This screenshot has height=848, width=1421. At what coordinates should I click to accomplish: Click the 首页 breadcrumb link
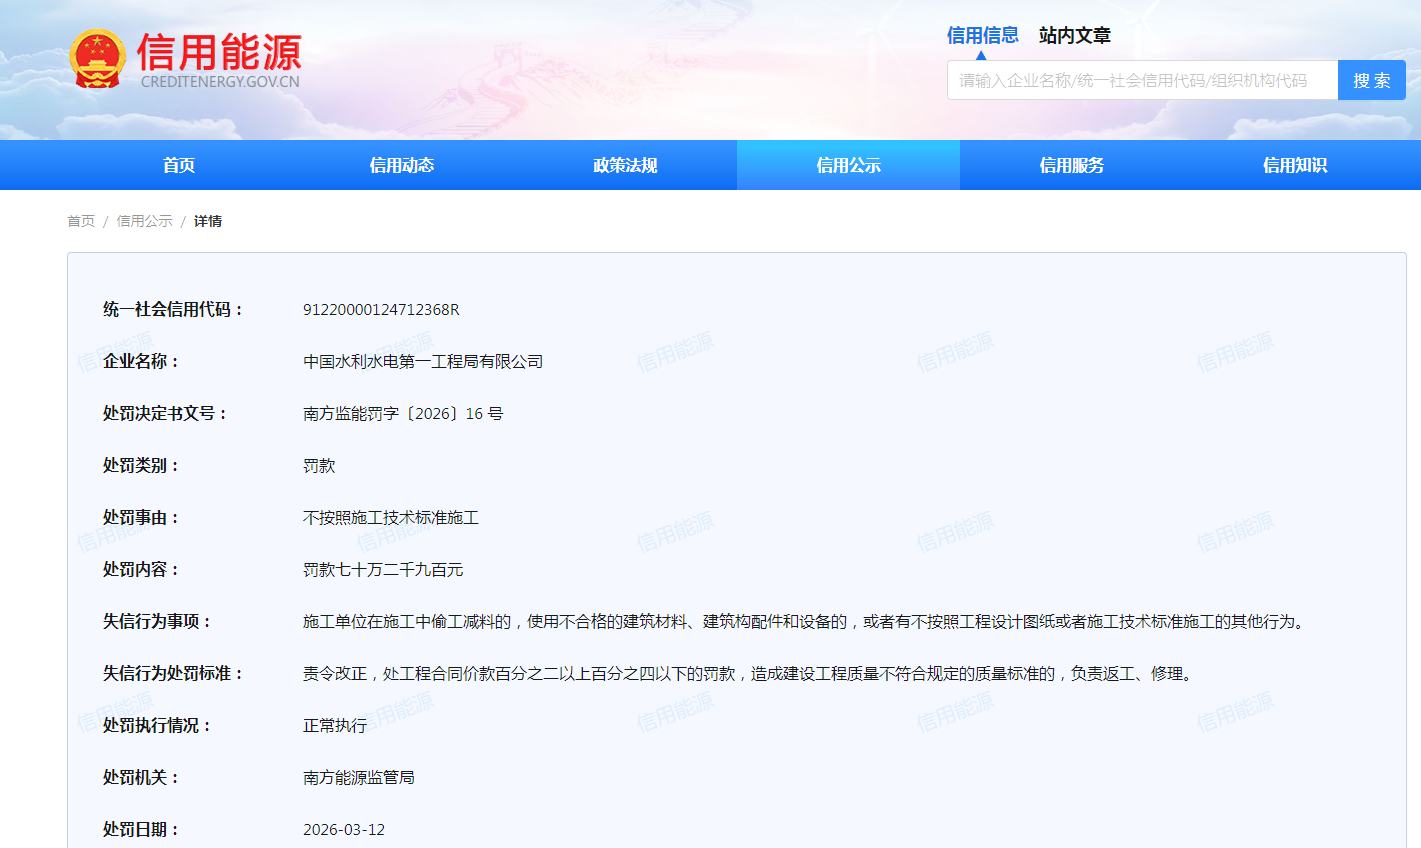click(x=81, y=221)
